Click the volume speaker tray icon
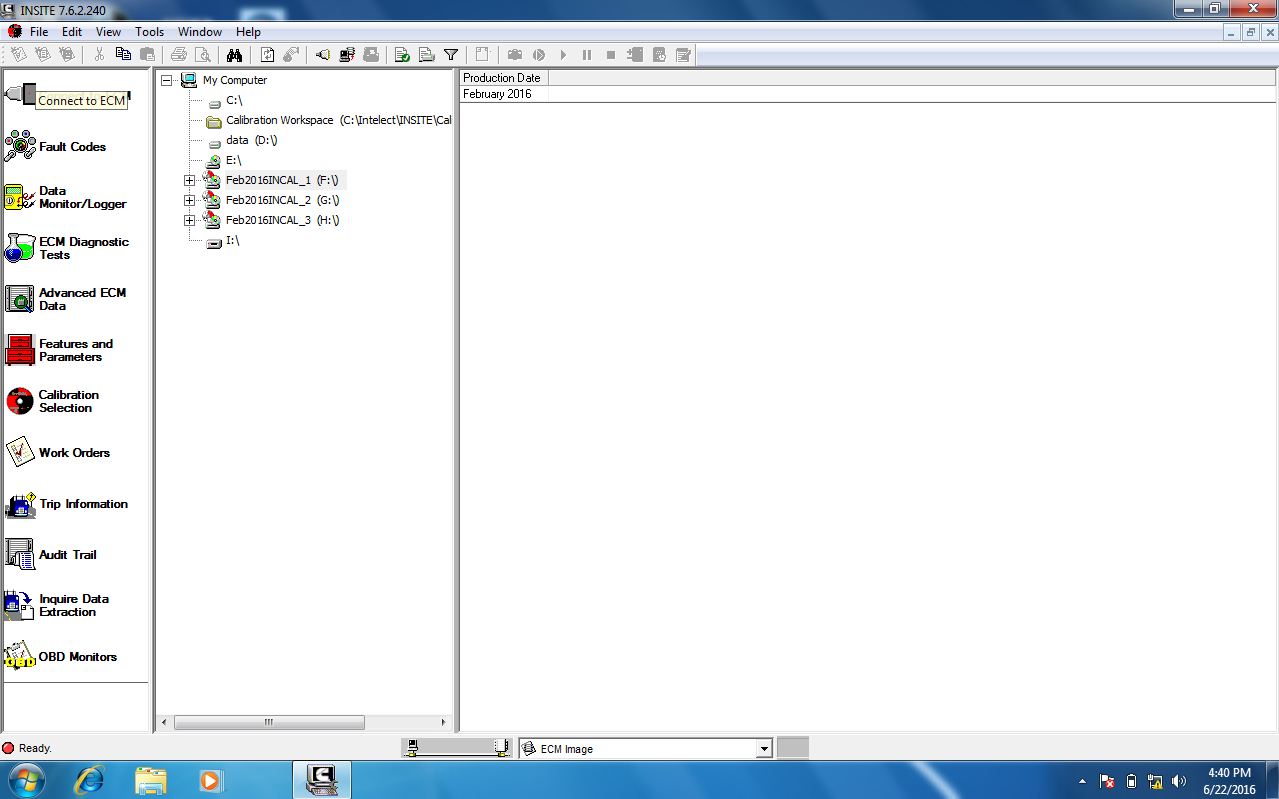Image resolution: width=1279 pixels, height=799 pixels. (x=1179, y=781)
